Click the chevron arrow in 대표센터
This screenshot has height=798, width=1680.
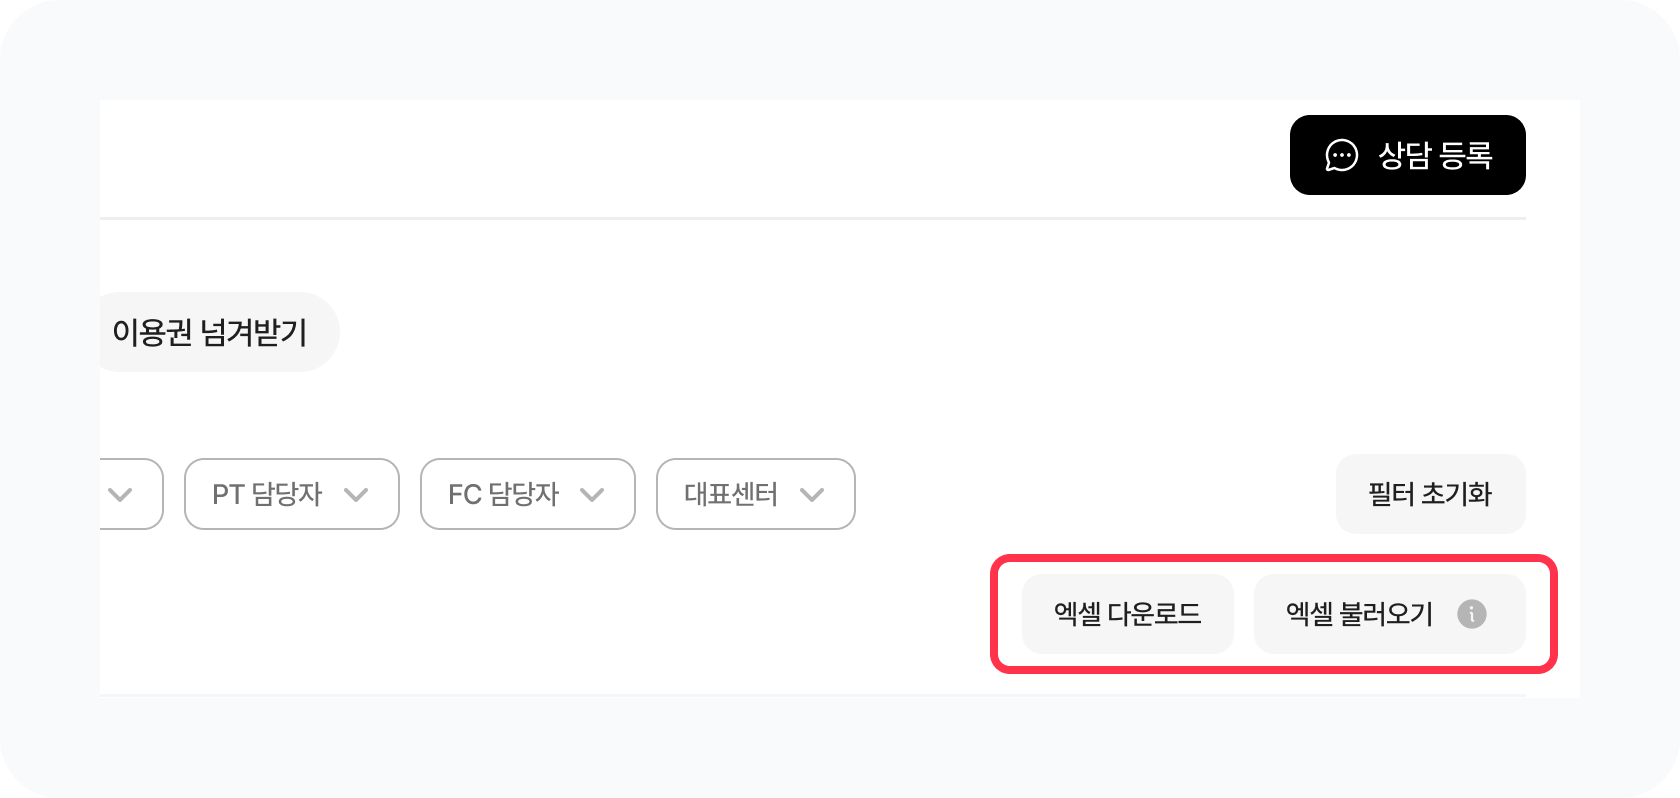tap(812, 494)
